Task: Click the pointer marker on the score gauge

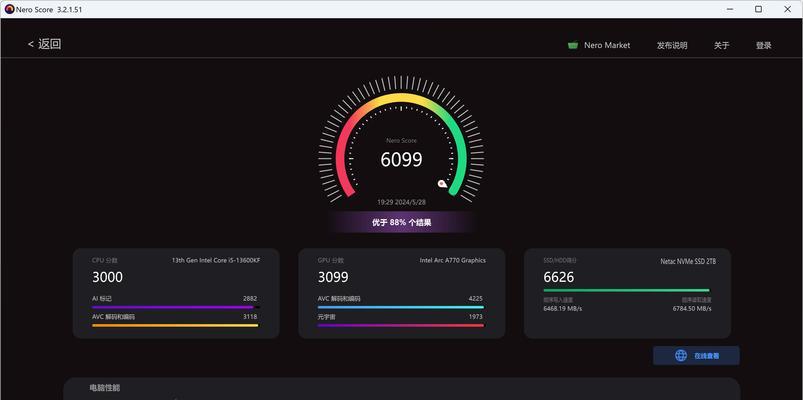Action: click(x=442, y=183)
